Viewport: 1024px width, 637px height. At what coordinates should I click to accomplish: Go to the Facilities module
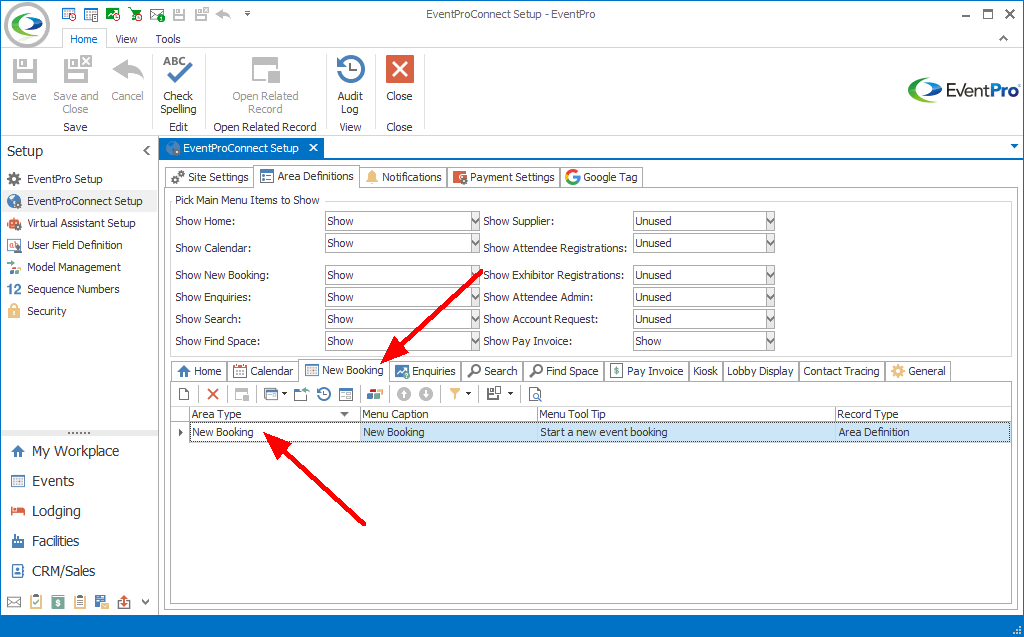(x=56, y=541)
